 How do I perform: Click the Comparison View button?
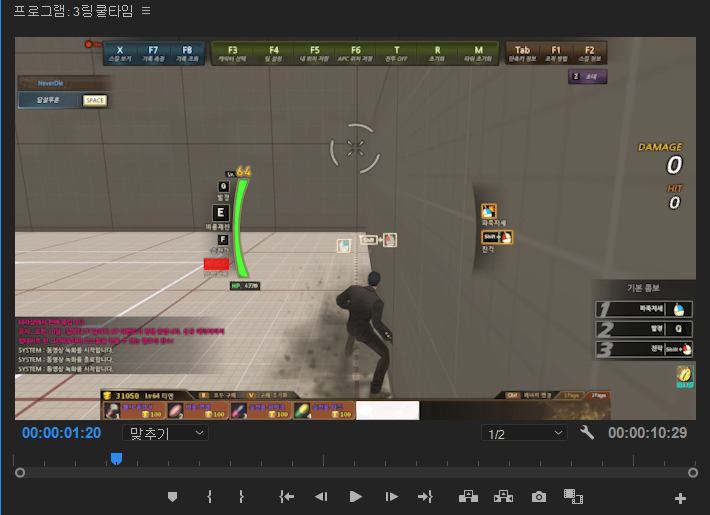click(x=573, y=496)
